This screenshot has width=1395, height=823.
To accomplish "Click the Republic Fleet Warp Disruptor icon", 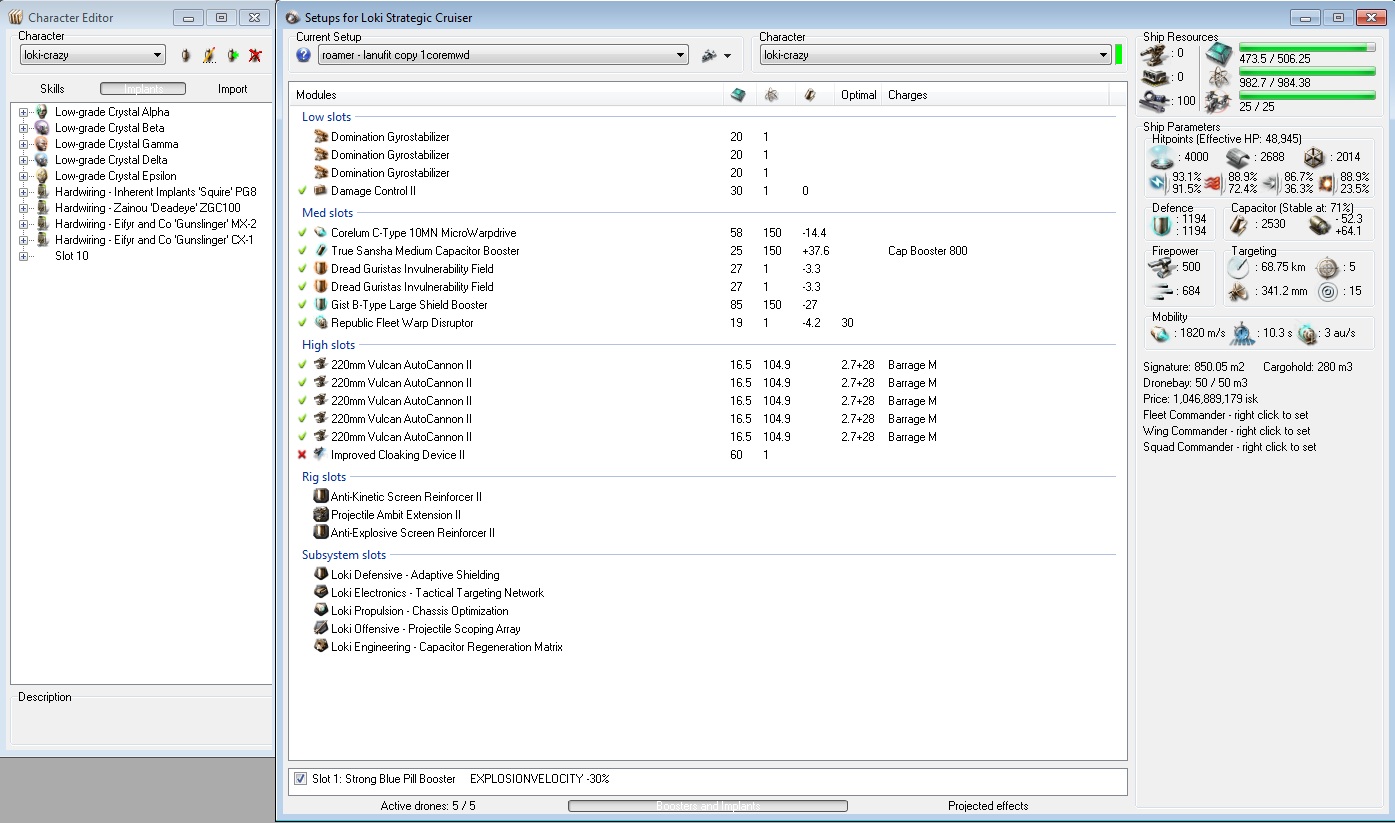I will tap(321, 323).
